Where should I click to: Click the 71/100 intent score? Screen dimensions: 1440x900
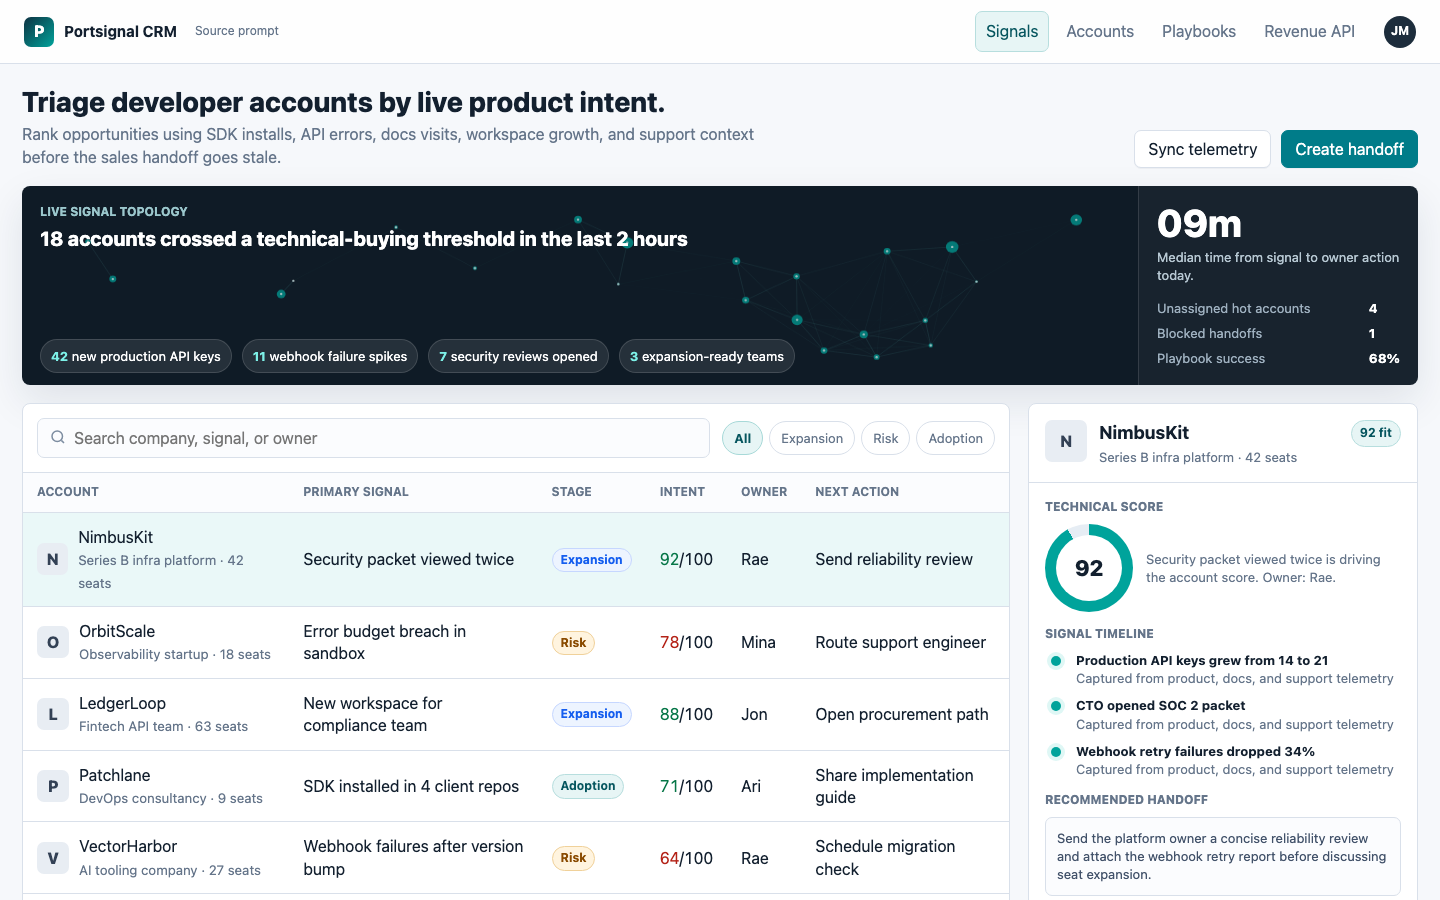tap(686, 786)
